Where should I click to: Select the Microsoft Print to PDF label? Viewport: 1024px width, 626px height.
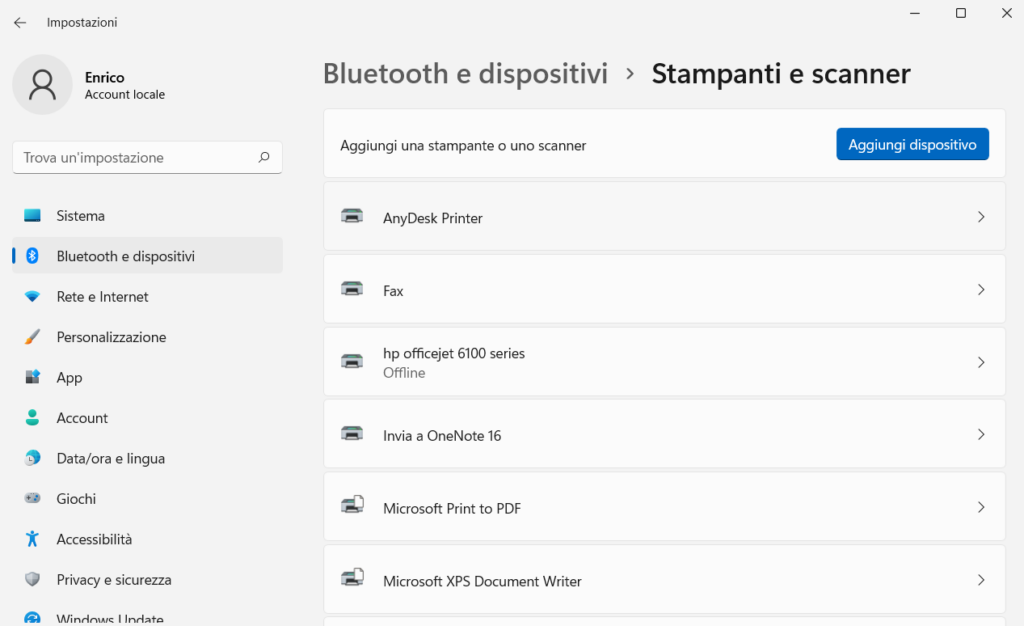(x=452, y=509)
